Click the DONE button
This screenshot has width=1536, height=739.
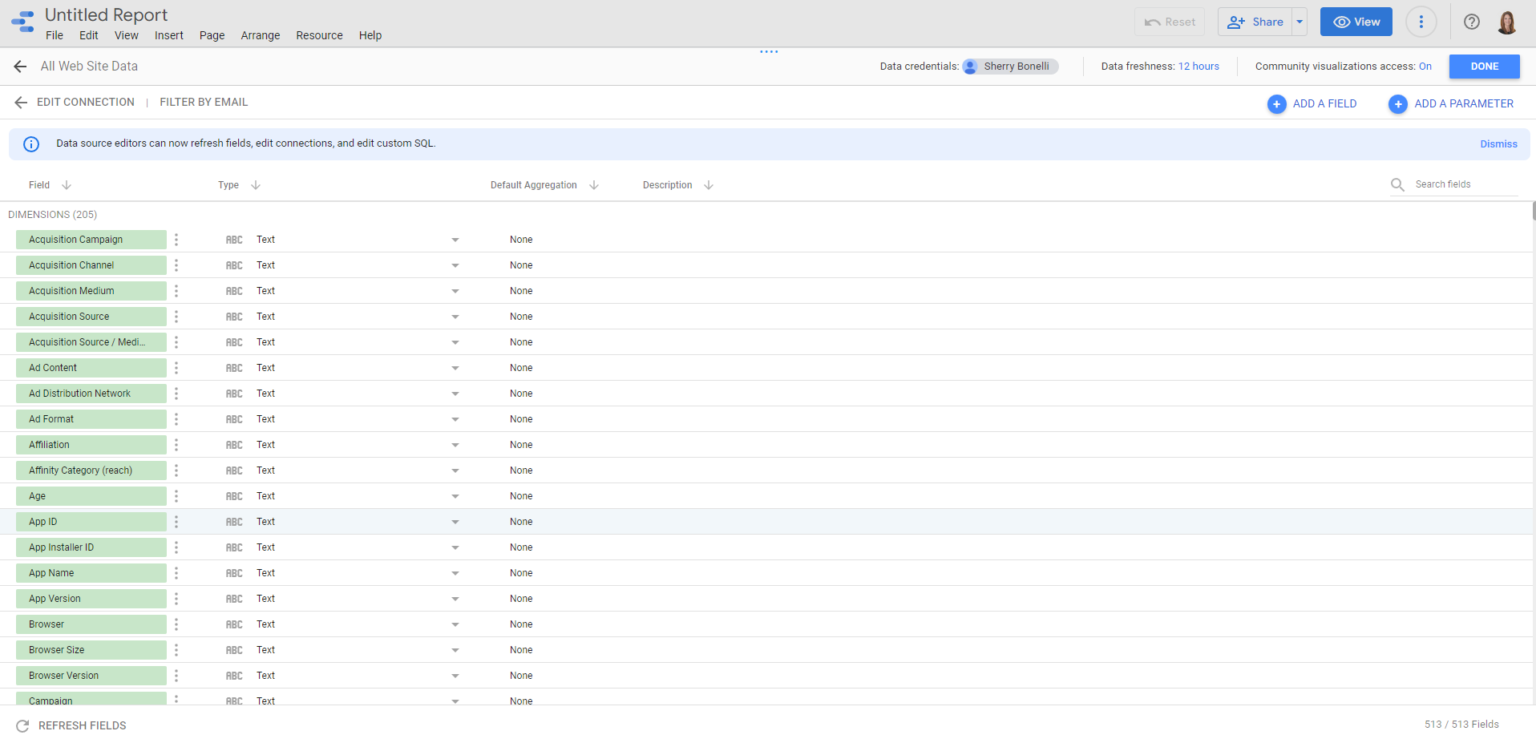point(1484,66)
